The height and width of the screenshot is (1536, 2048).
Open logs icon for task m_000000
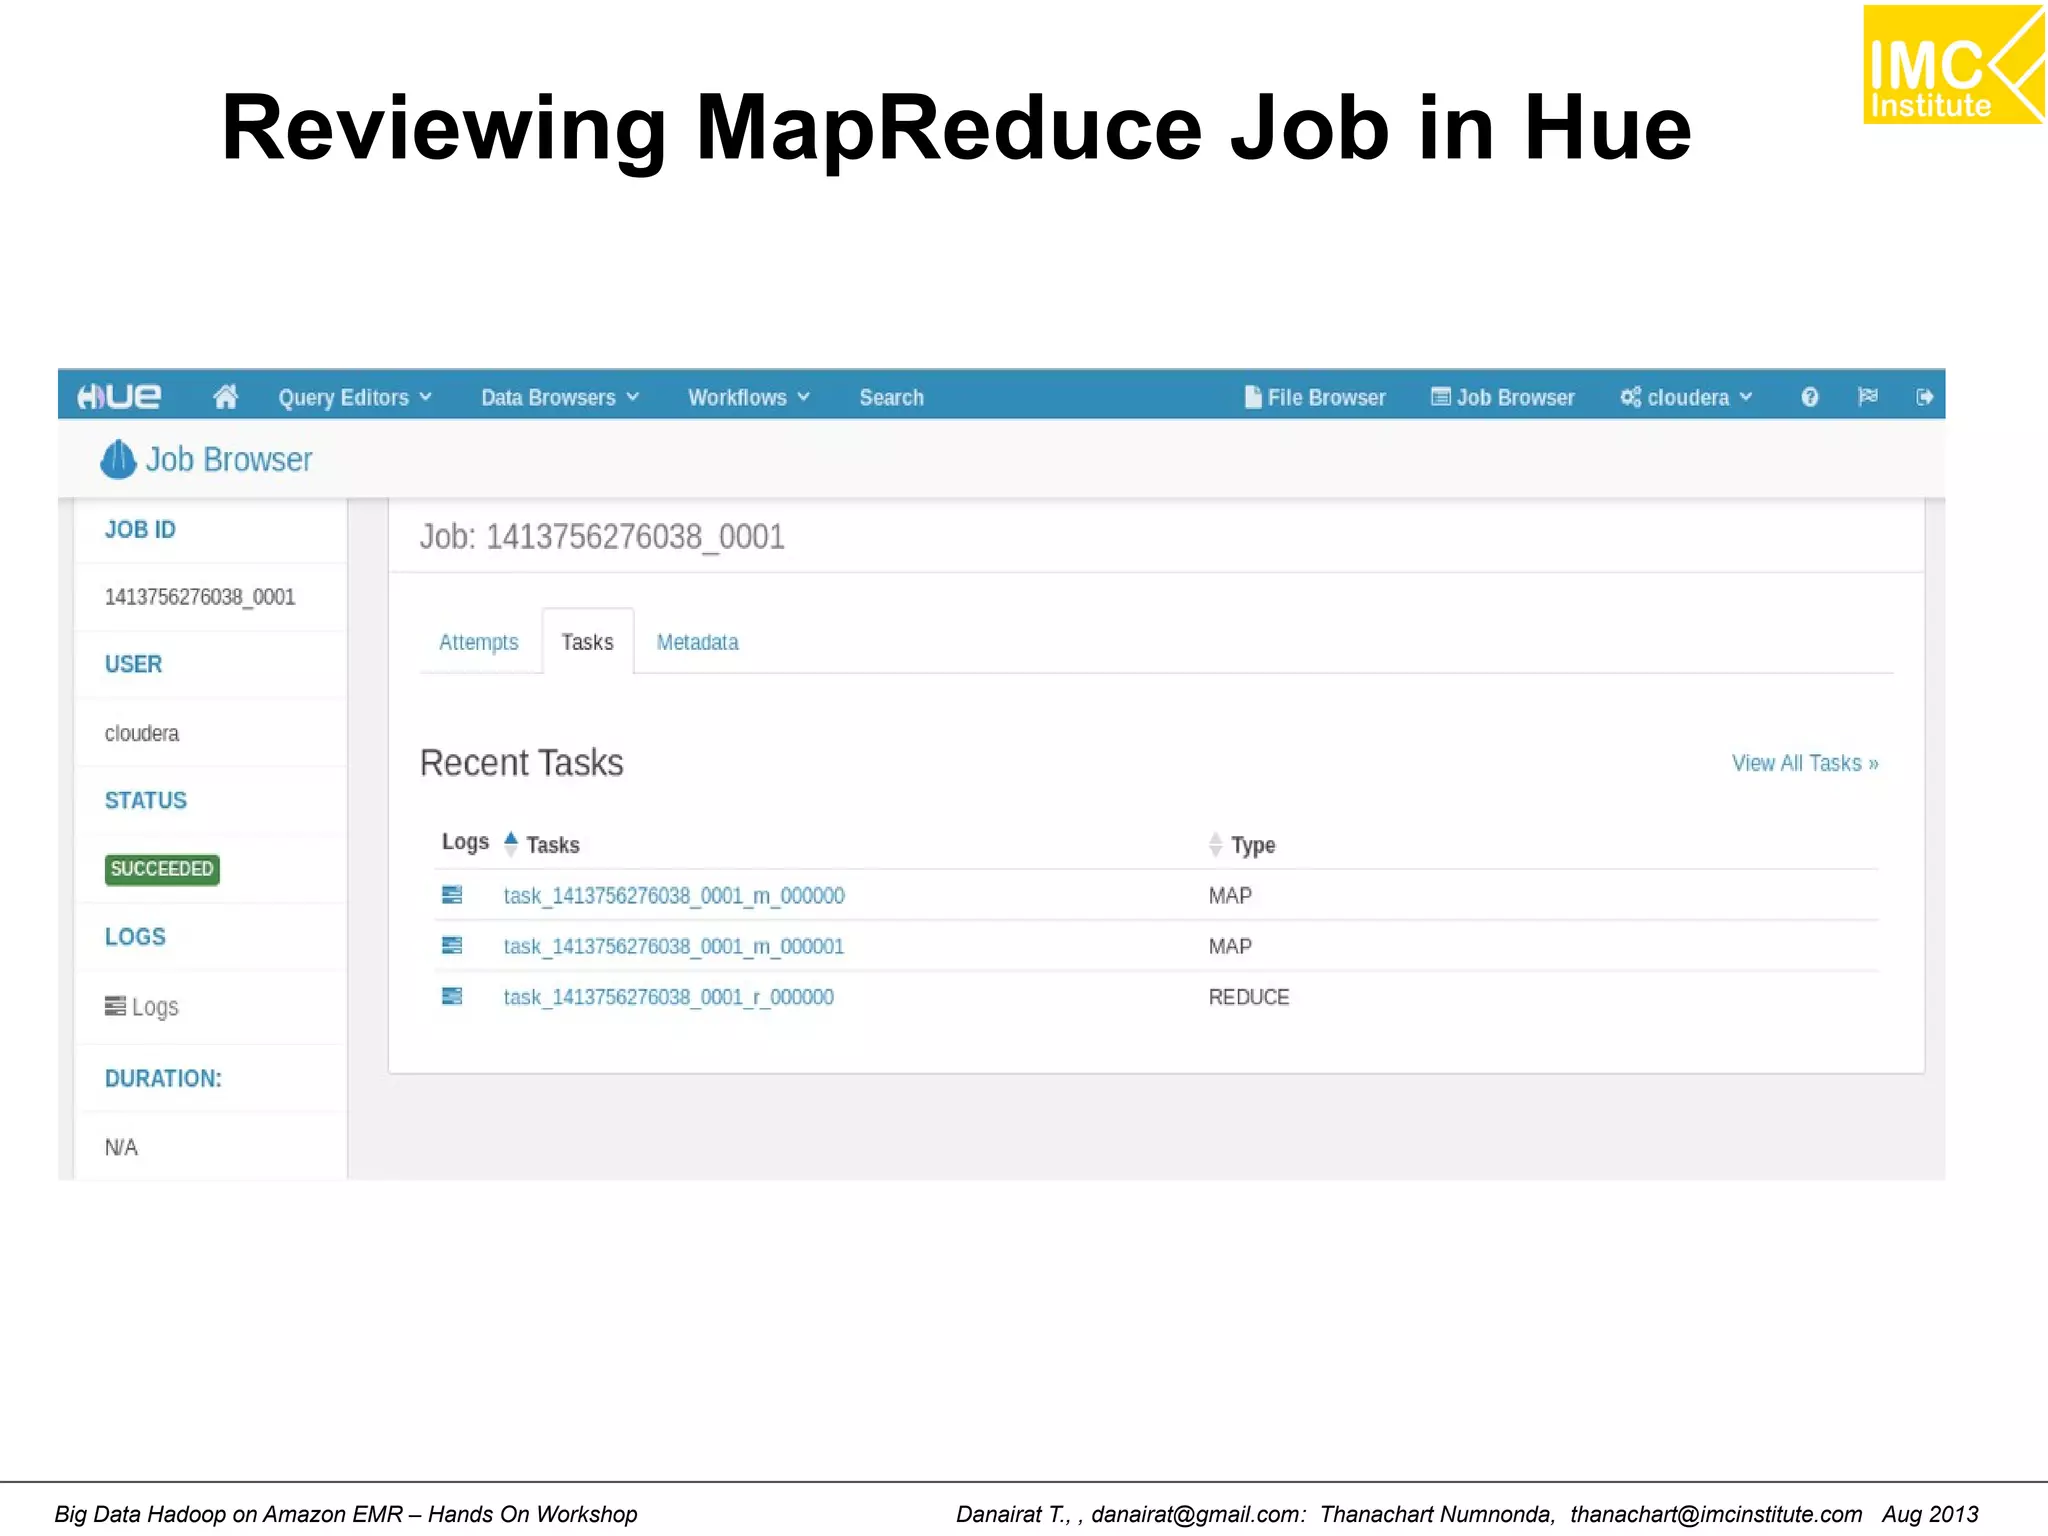(452, 895)
